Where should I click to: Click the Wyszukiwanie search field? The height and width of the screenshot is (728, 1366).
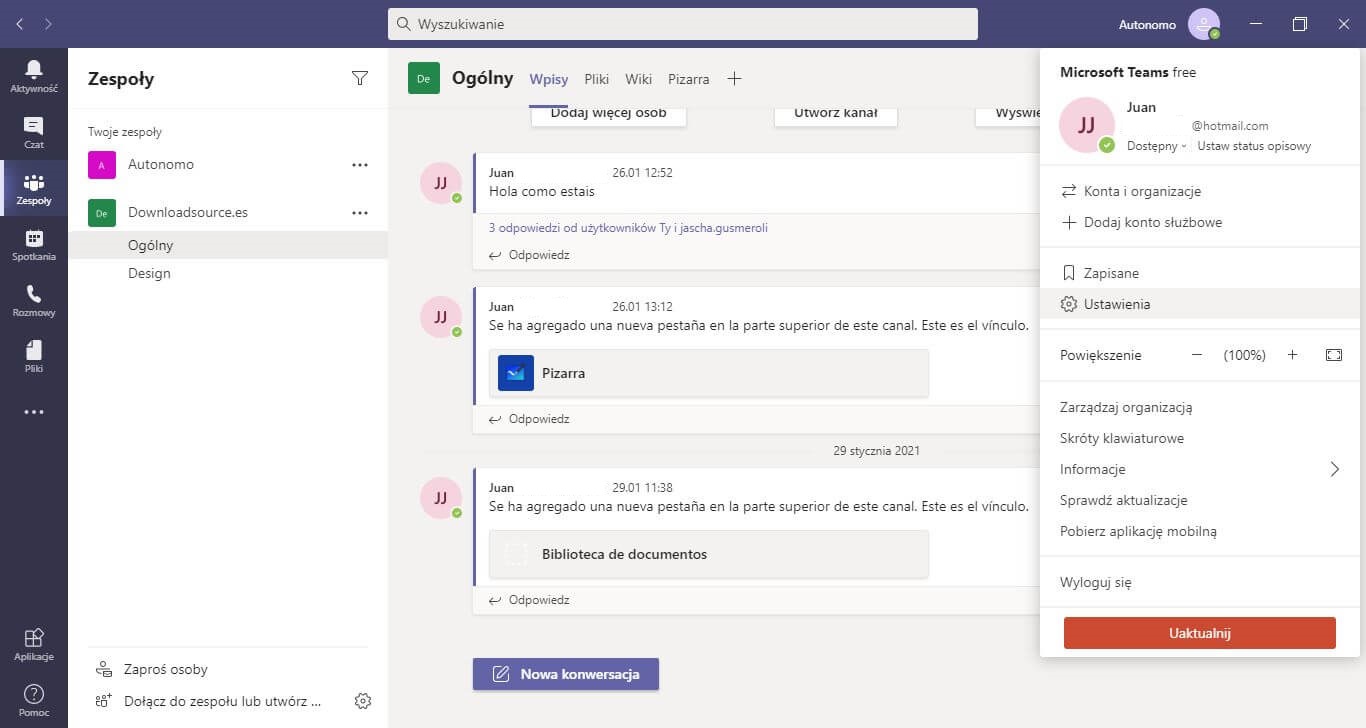coord(683,24)
